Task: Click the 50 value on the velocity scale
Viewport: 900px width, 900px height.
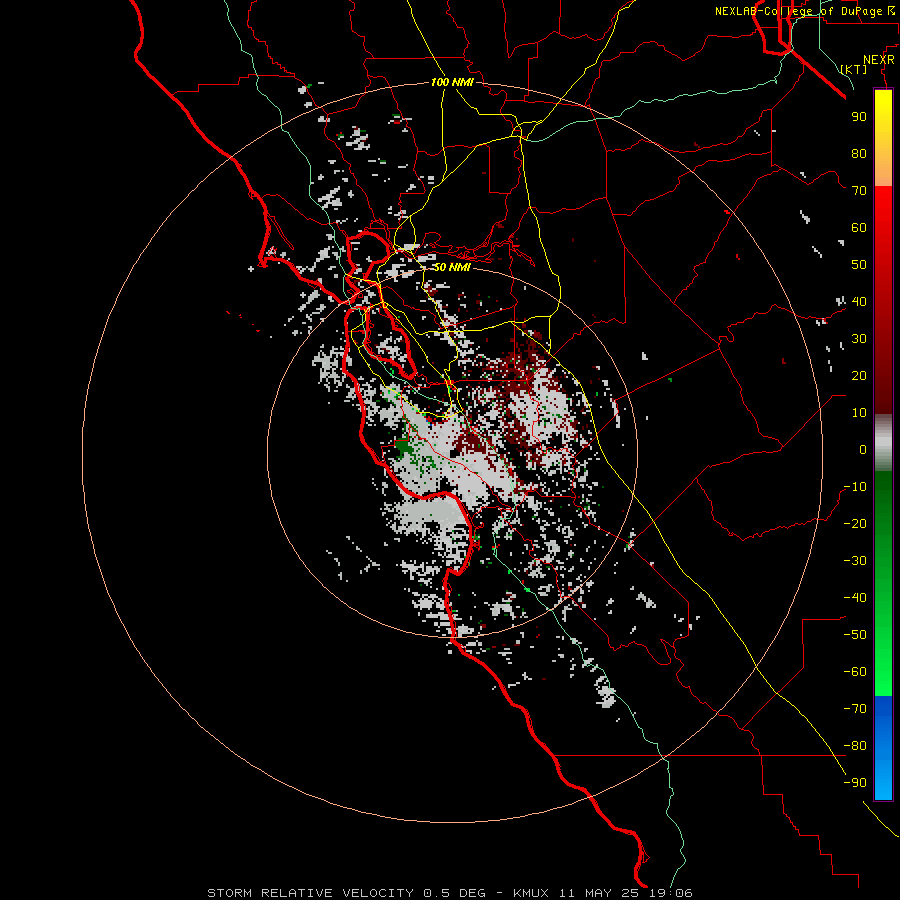Action: 859,265
